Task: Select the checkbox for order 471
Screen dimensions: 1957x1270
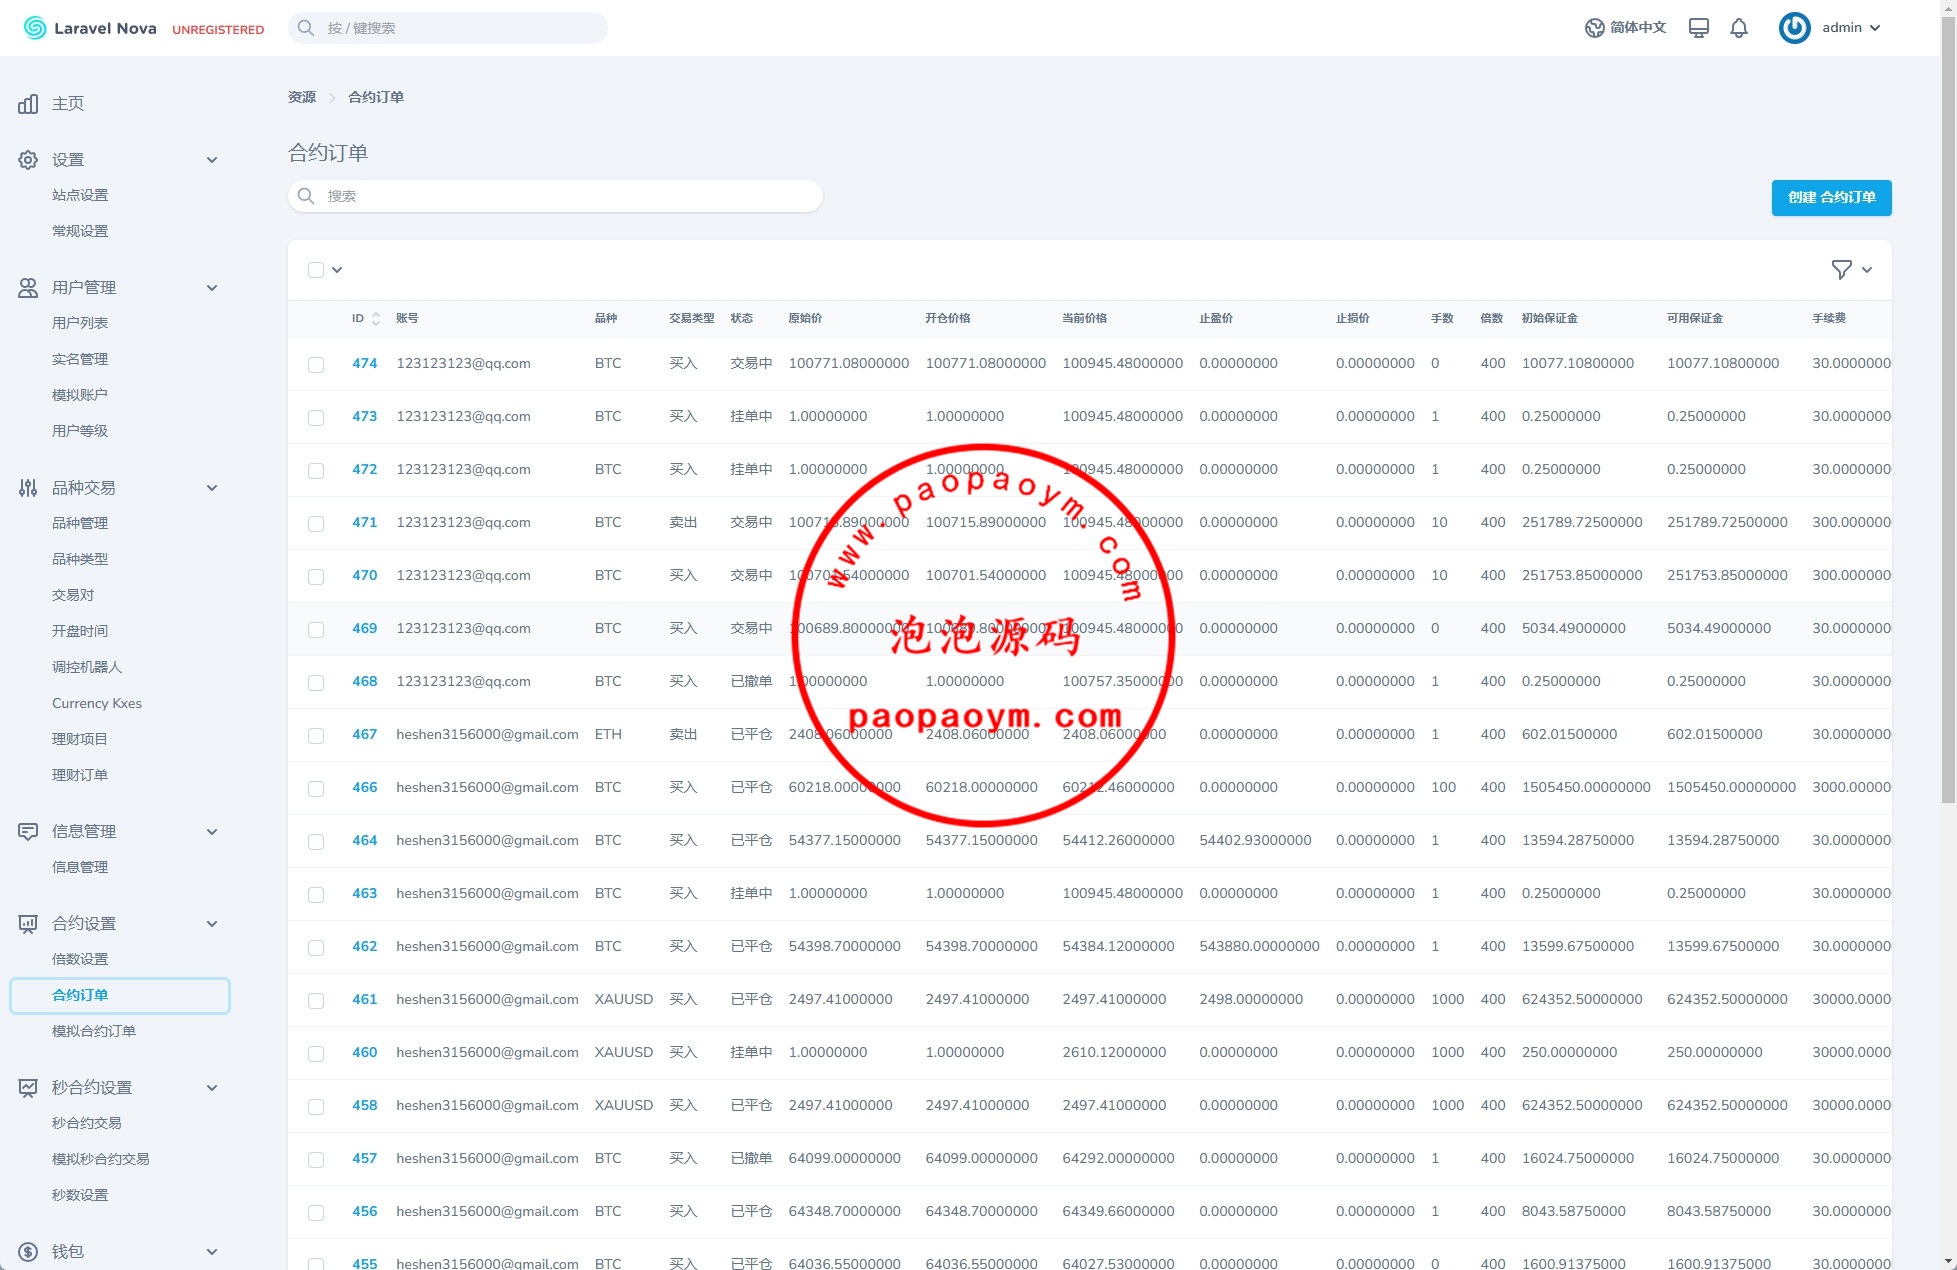Action: coord(316,524)
